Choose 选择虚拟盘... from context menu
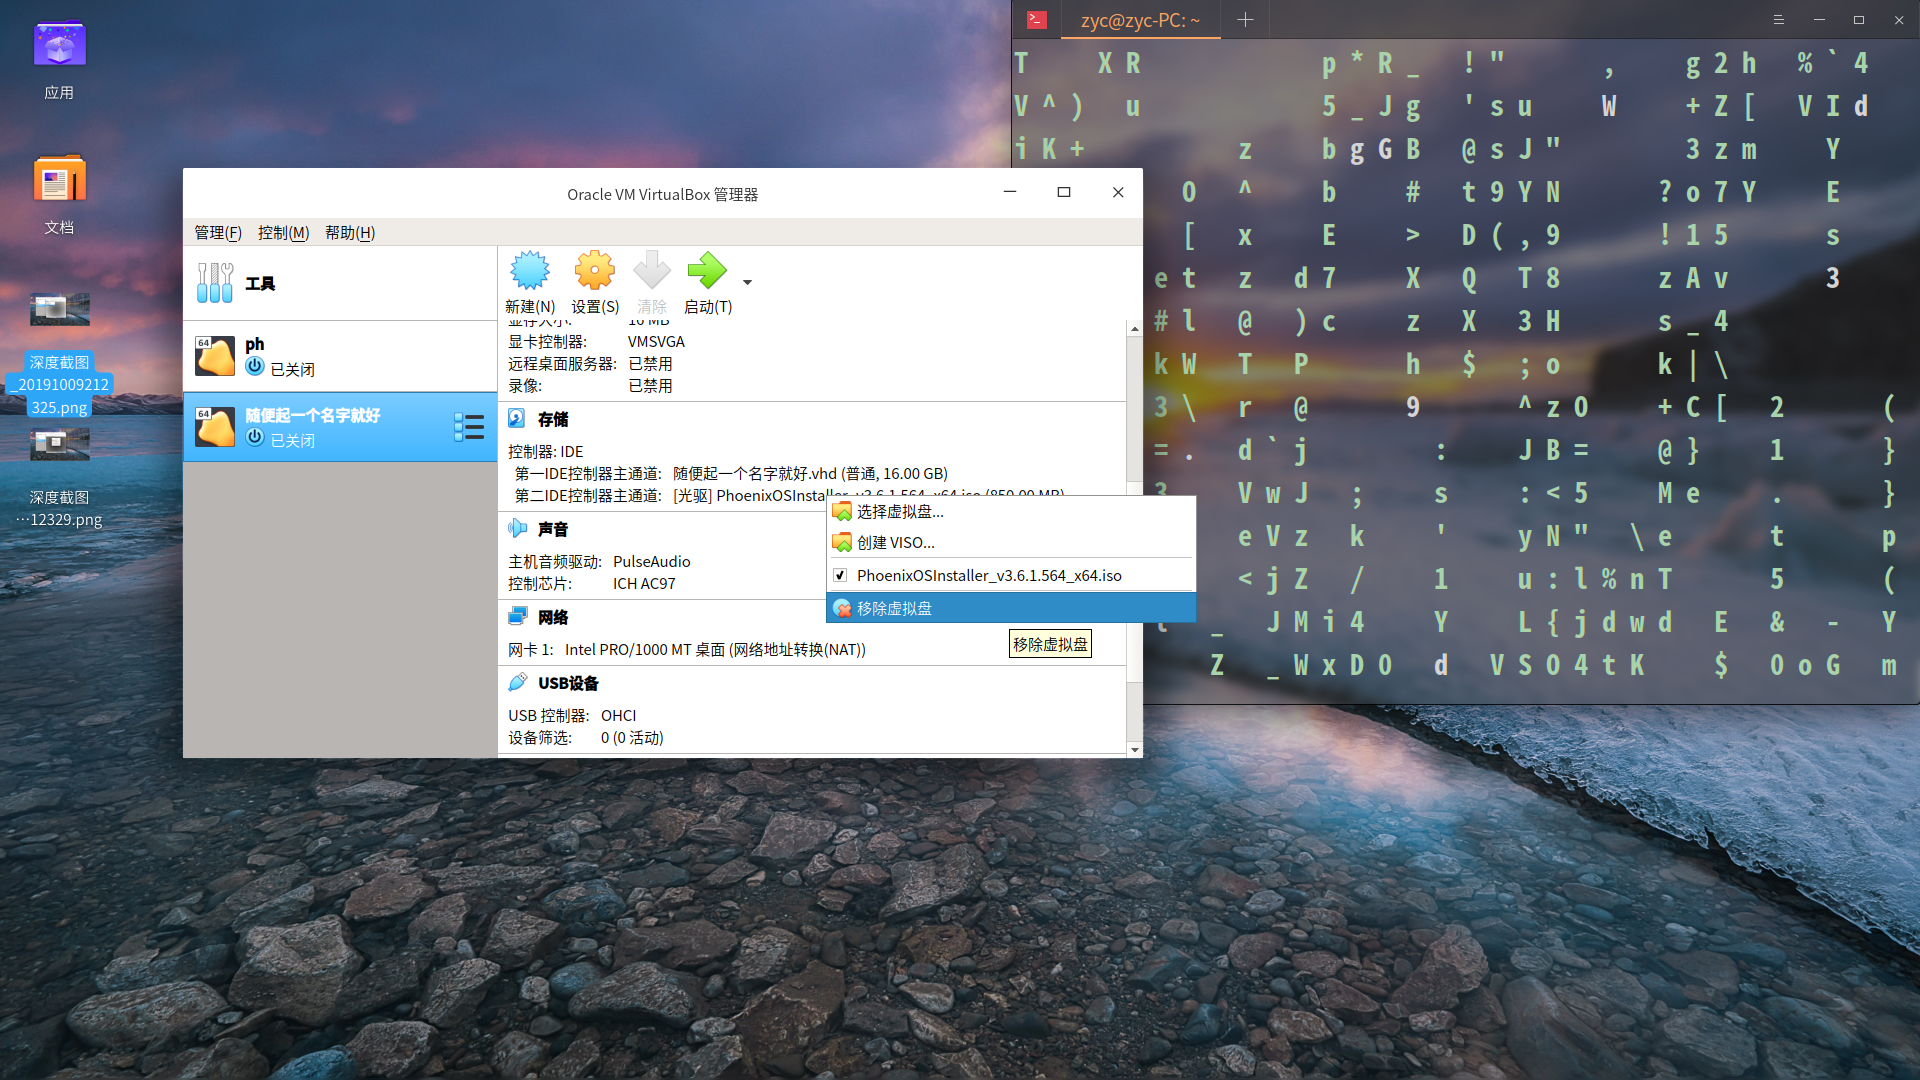 1011,511
